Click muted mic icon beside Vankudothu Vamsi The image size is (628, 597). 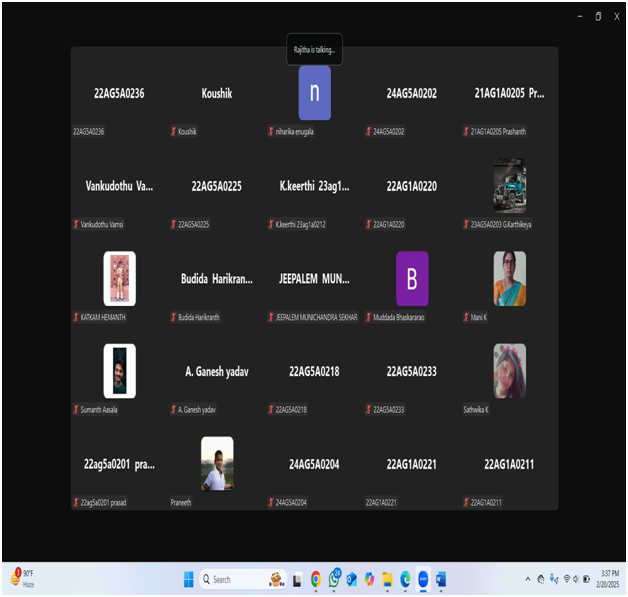pyautogui.click(x=76, y=225)
